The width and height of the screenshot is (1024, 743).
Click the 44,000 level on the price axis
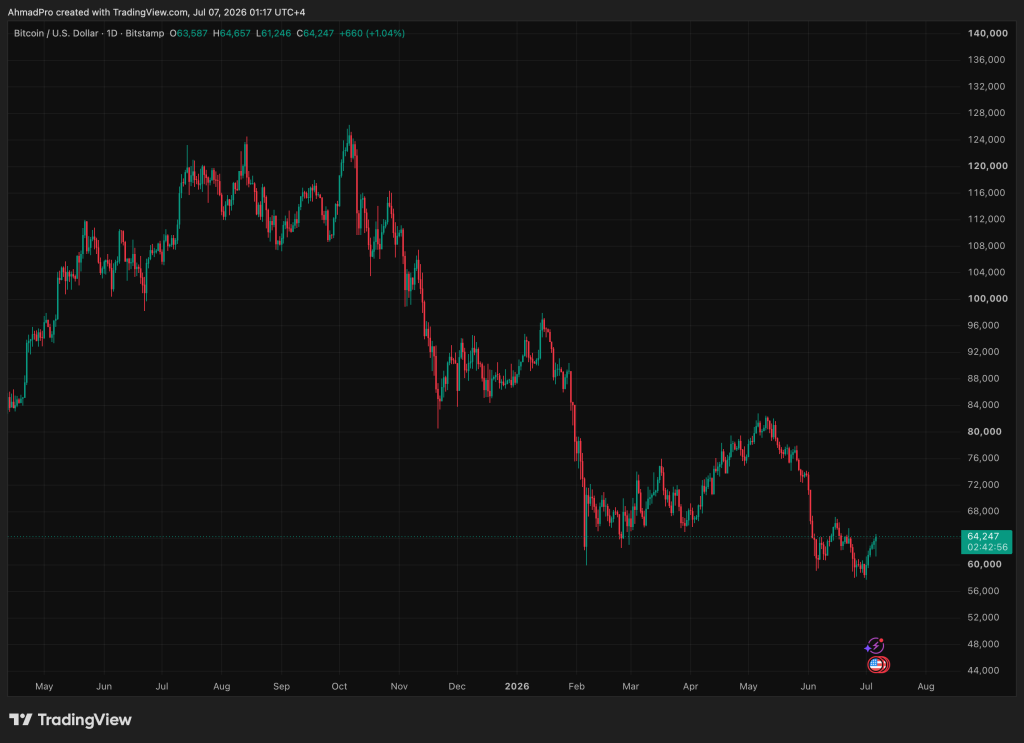pyautogui.click(x=983, y=670)
